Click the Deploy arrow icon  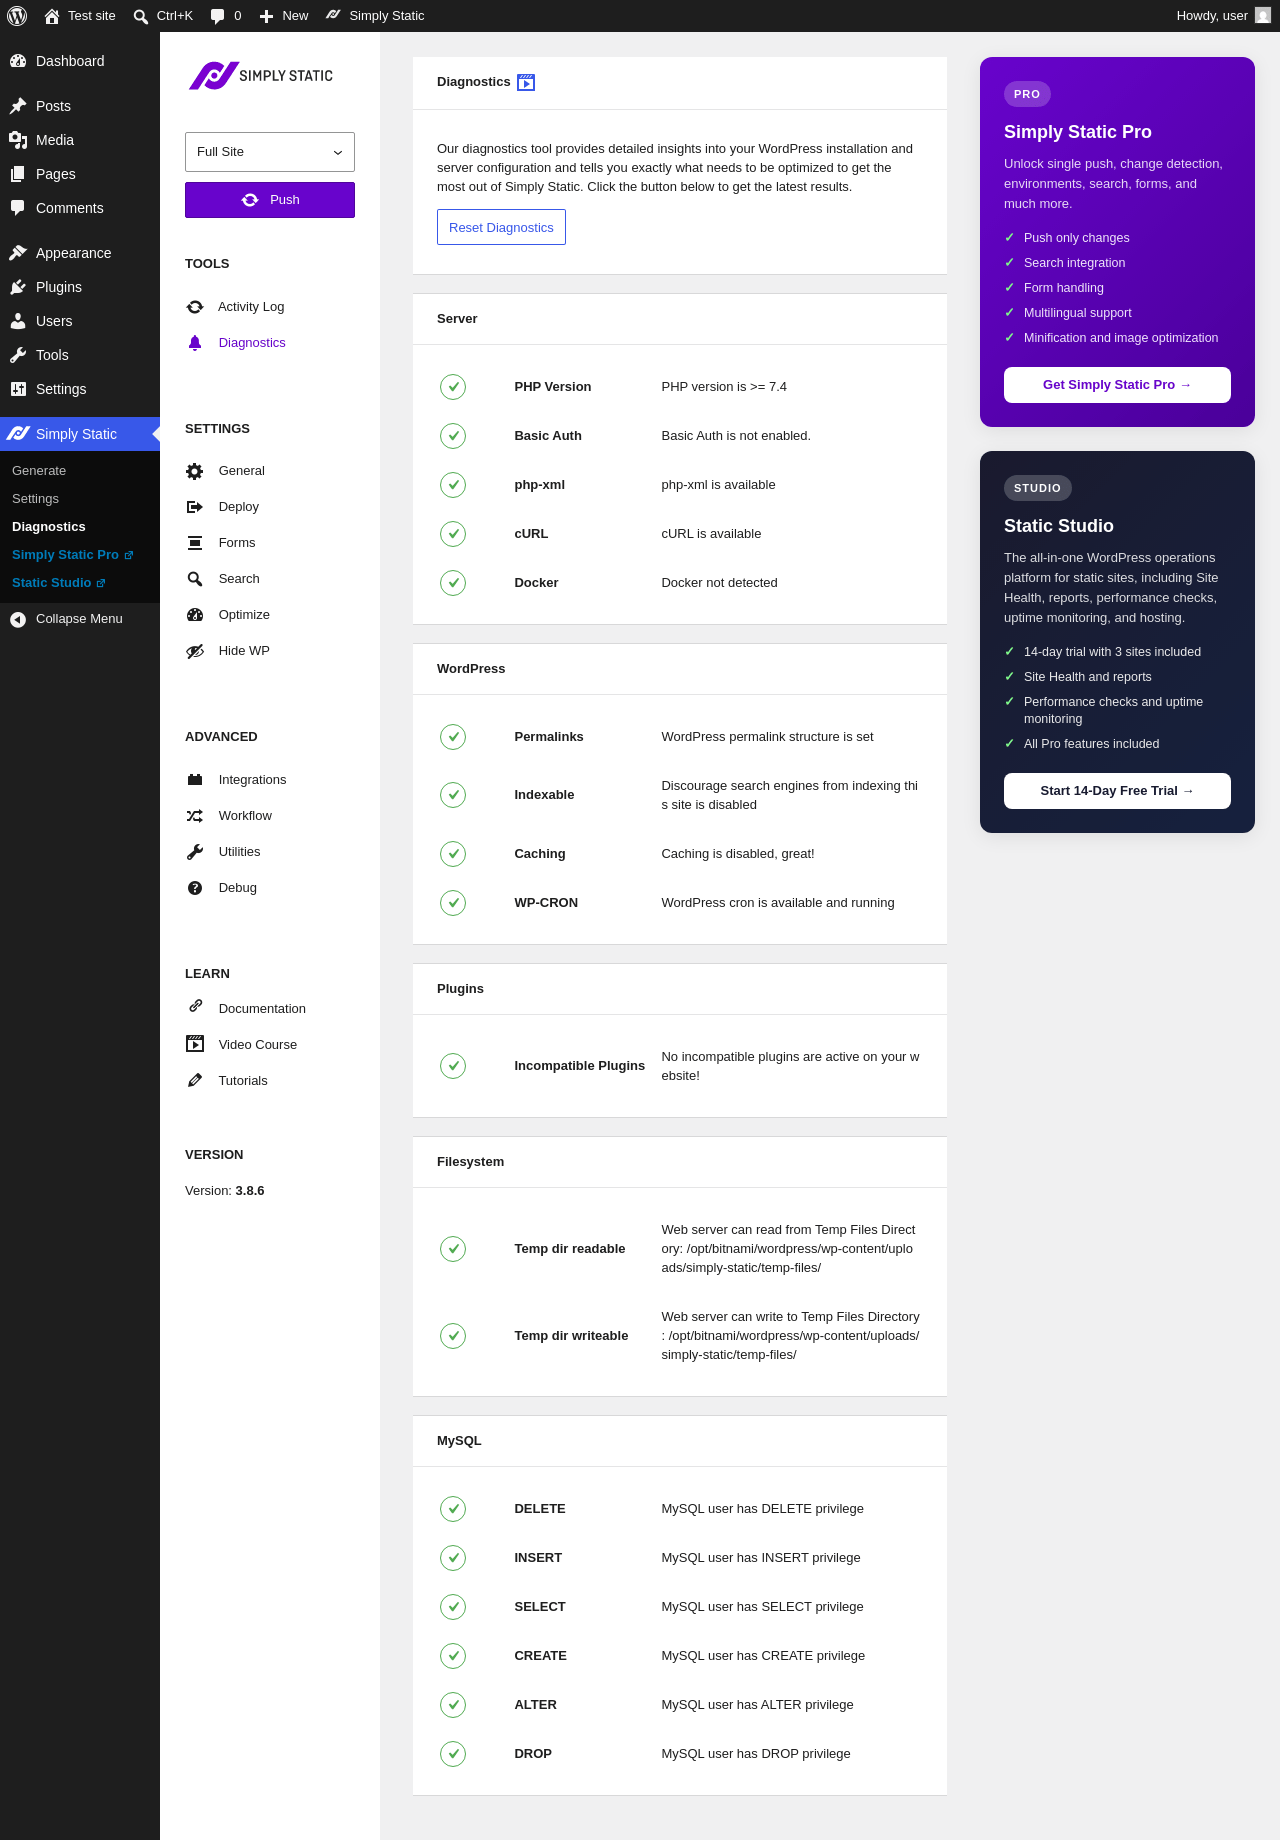tap(195, 507)
